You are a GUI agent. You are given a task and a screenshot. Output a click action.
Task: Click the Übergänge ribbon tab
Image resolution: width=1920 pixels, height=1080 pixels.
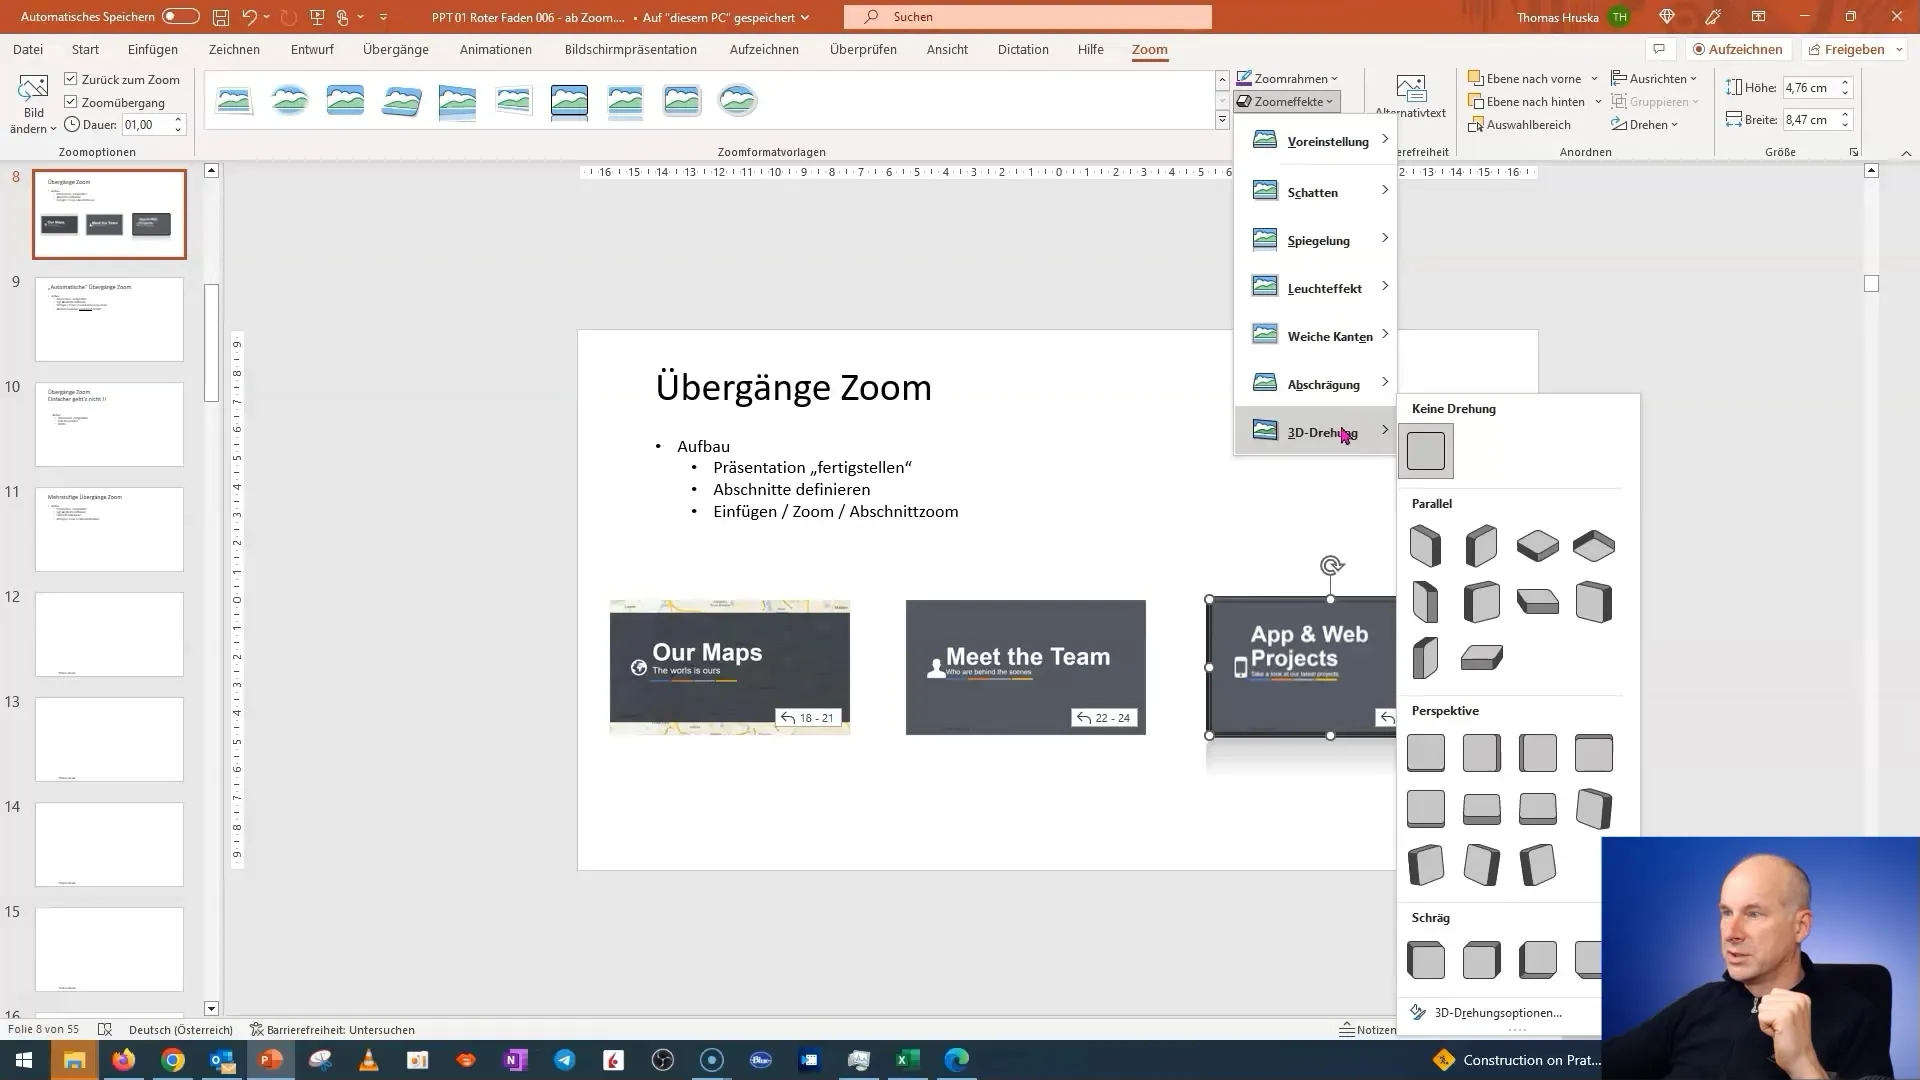point(397,49)
